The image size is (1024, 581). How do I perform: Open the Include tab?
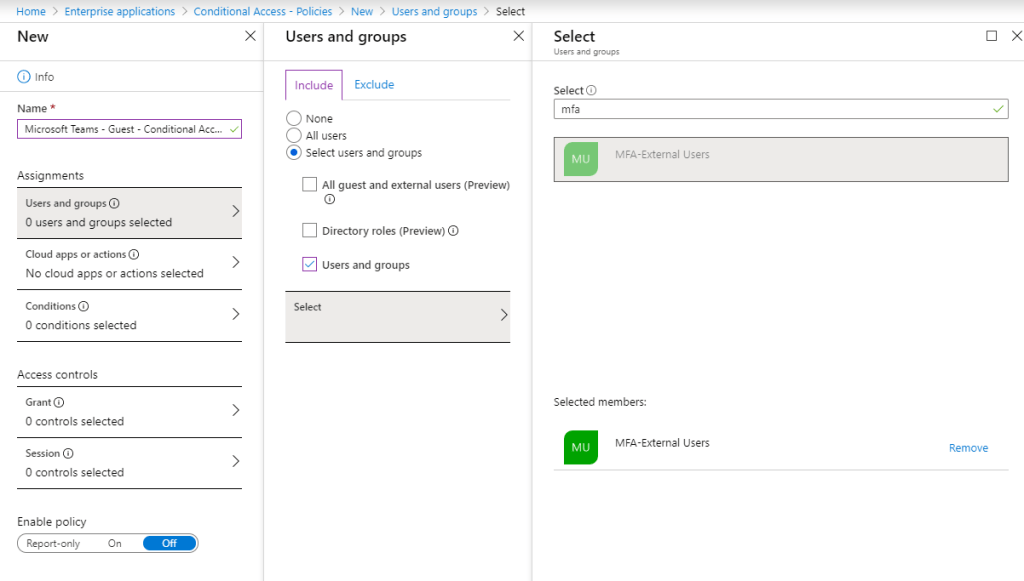pyautogui.click(x=314, y=86)
